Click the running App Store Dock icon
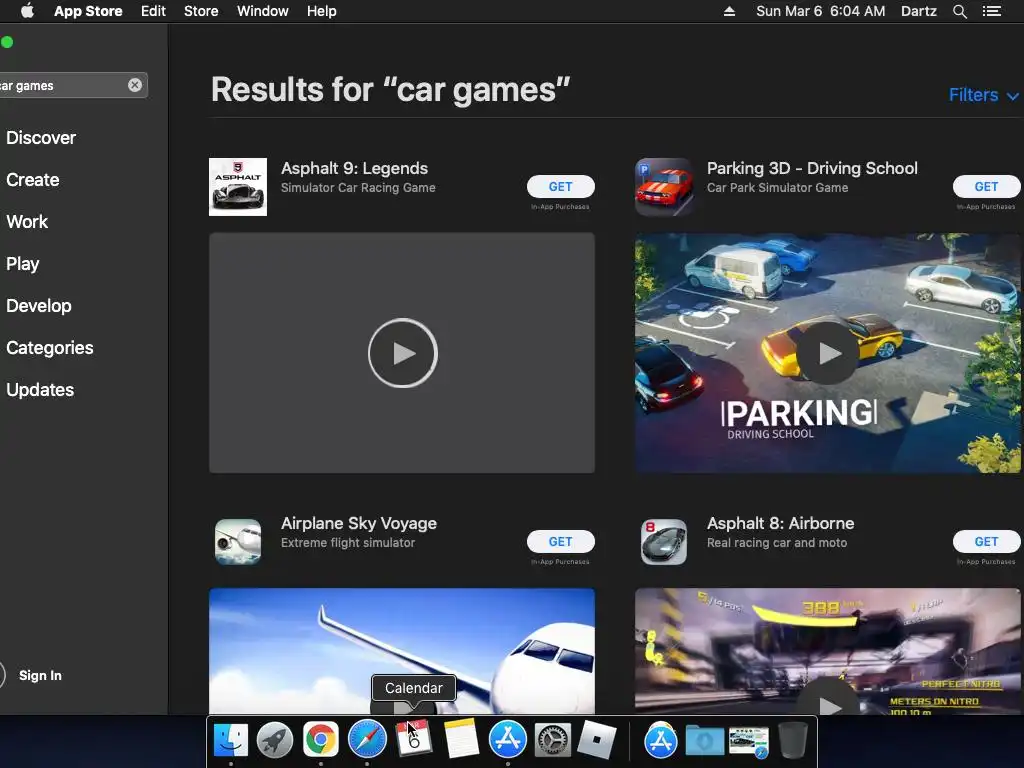The width and height of the screenshot is (1024, 768). (x=507, y=740)
